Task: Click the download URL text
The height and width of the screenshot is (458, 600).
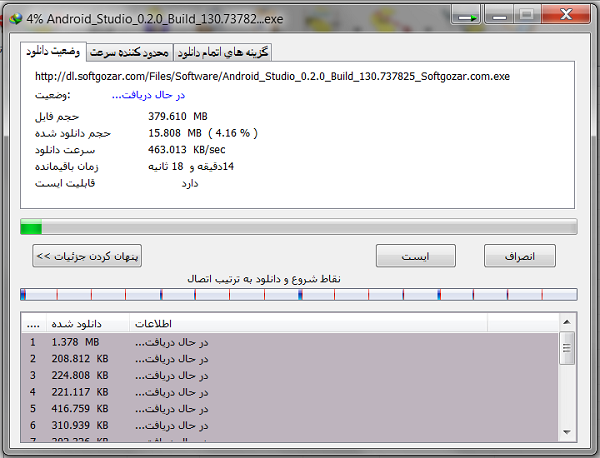Action: 272,77
